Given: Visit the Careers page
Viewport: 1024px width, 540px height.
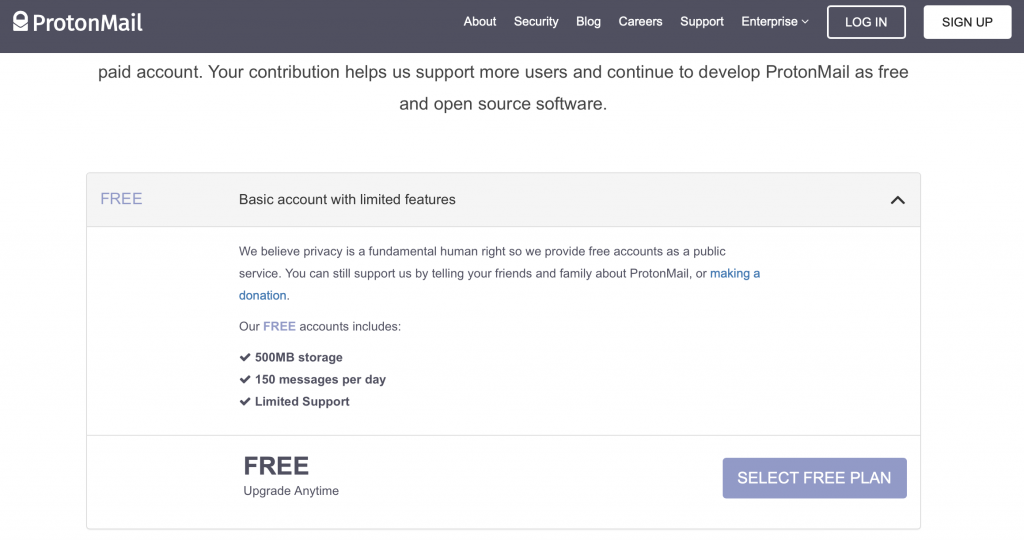Looking at the screenshot, I should coord(640,22).
